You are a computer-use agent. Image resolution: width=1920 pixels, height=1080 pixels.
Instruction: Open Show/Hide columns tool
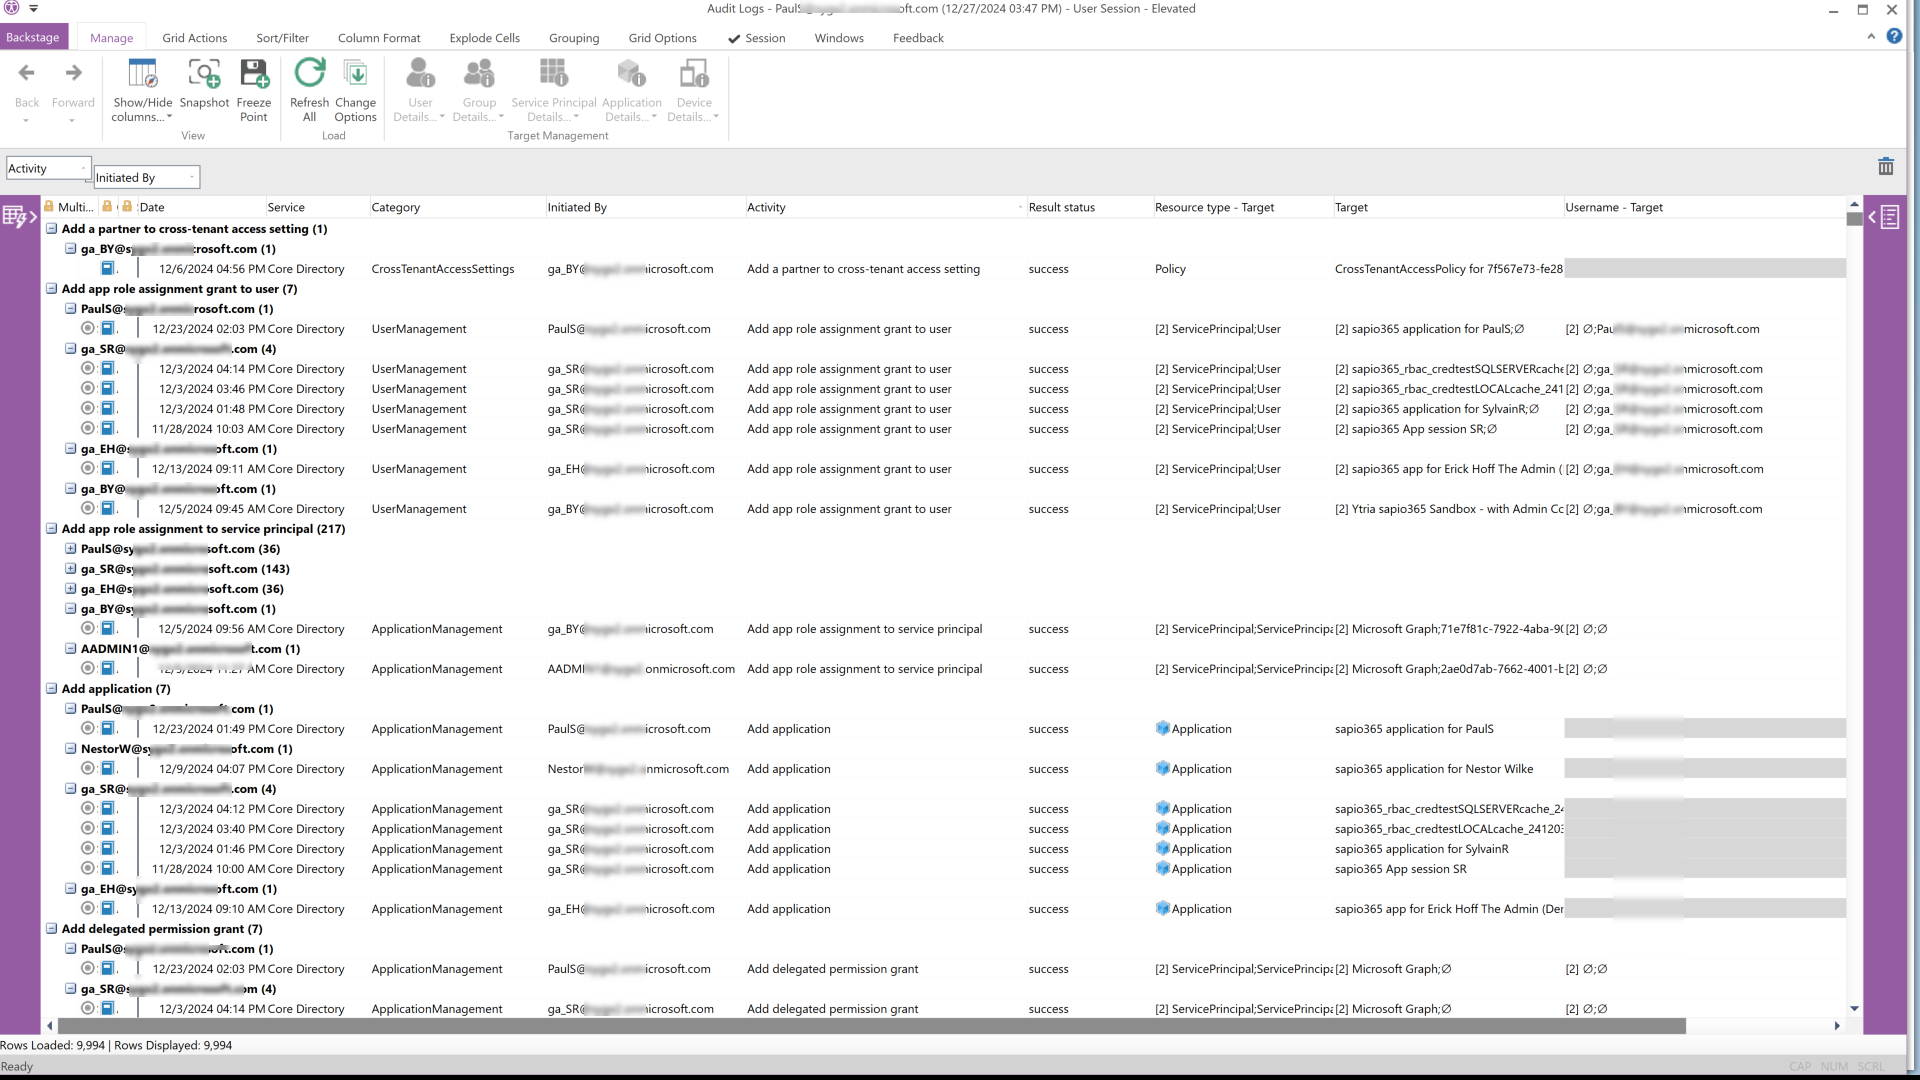(142, 75)
